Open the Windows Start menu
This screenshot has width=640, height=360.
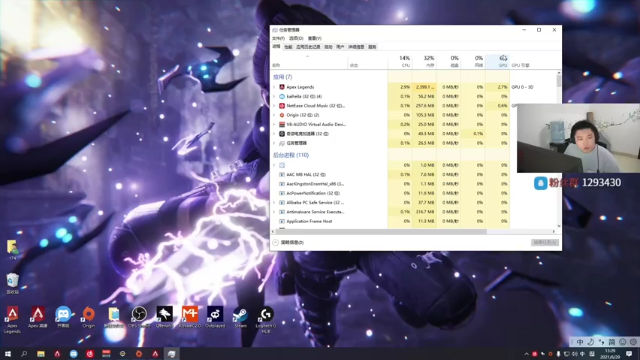coord(8,353)
